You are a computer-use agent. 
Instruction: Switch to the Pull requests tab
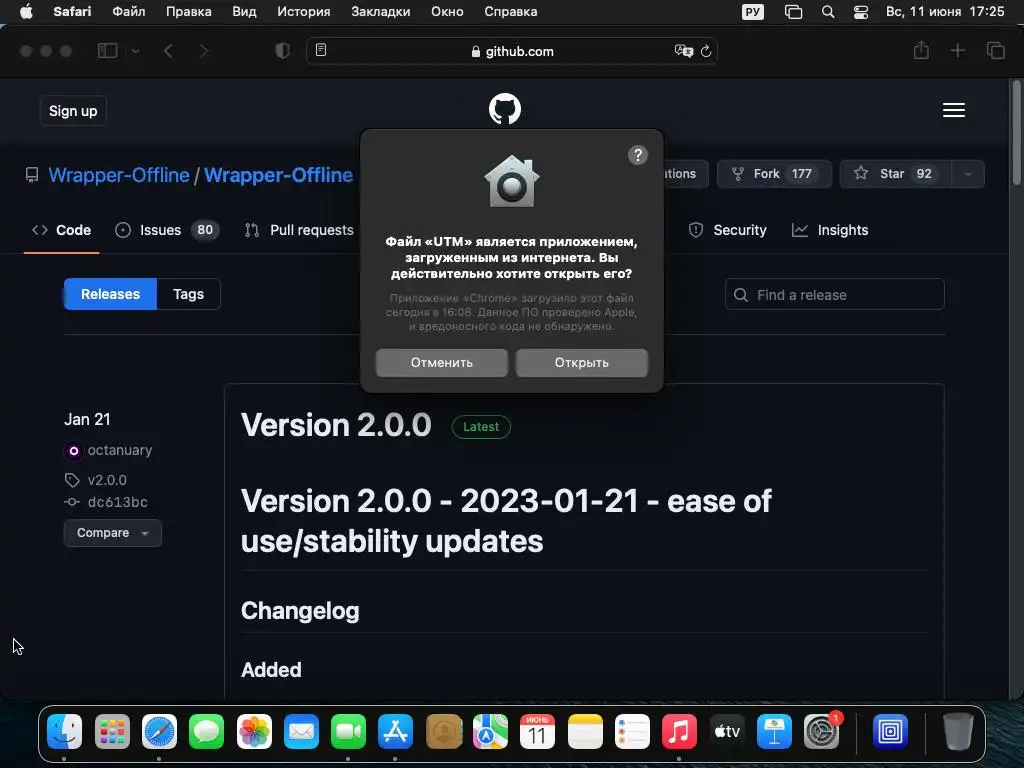[299, 230]
